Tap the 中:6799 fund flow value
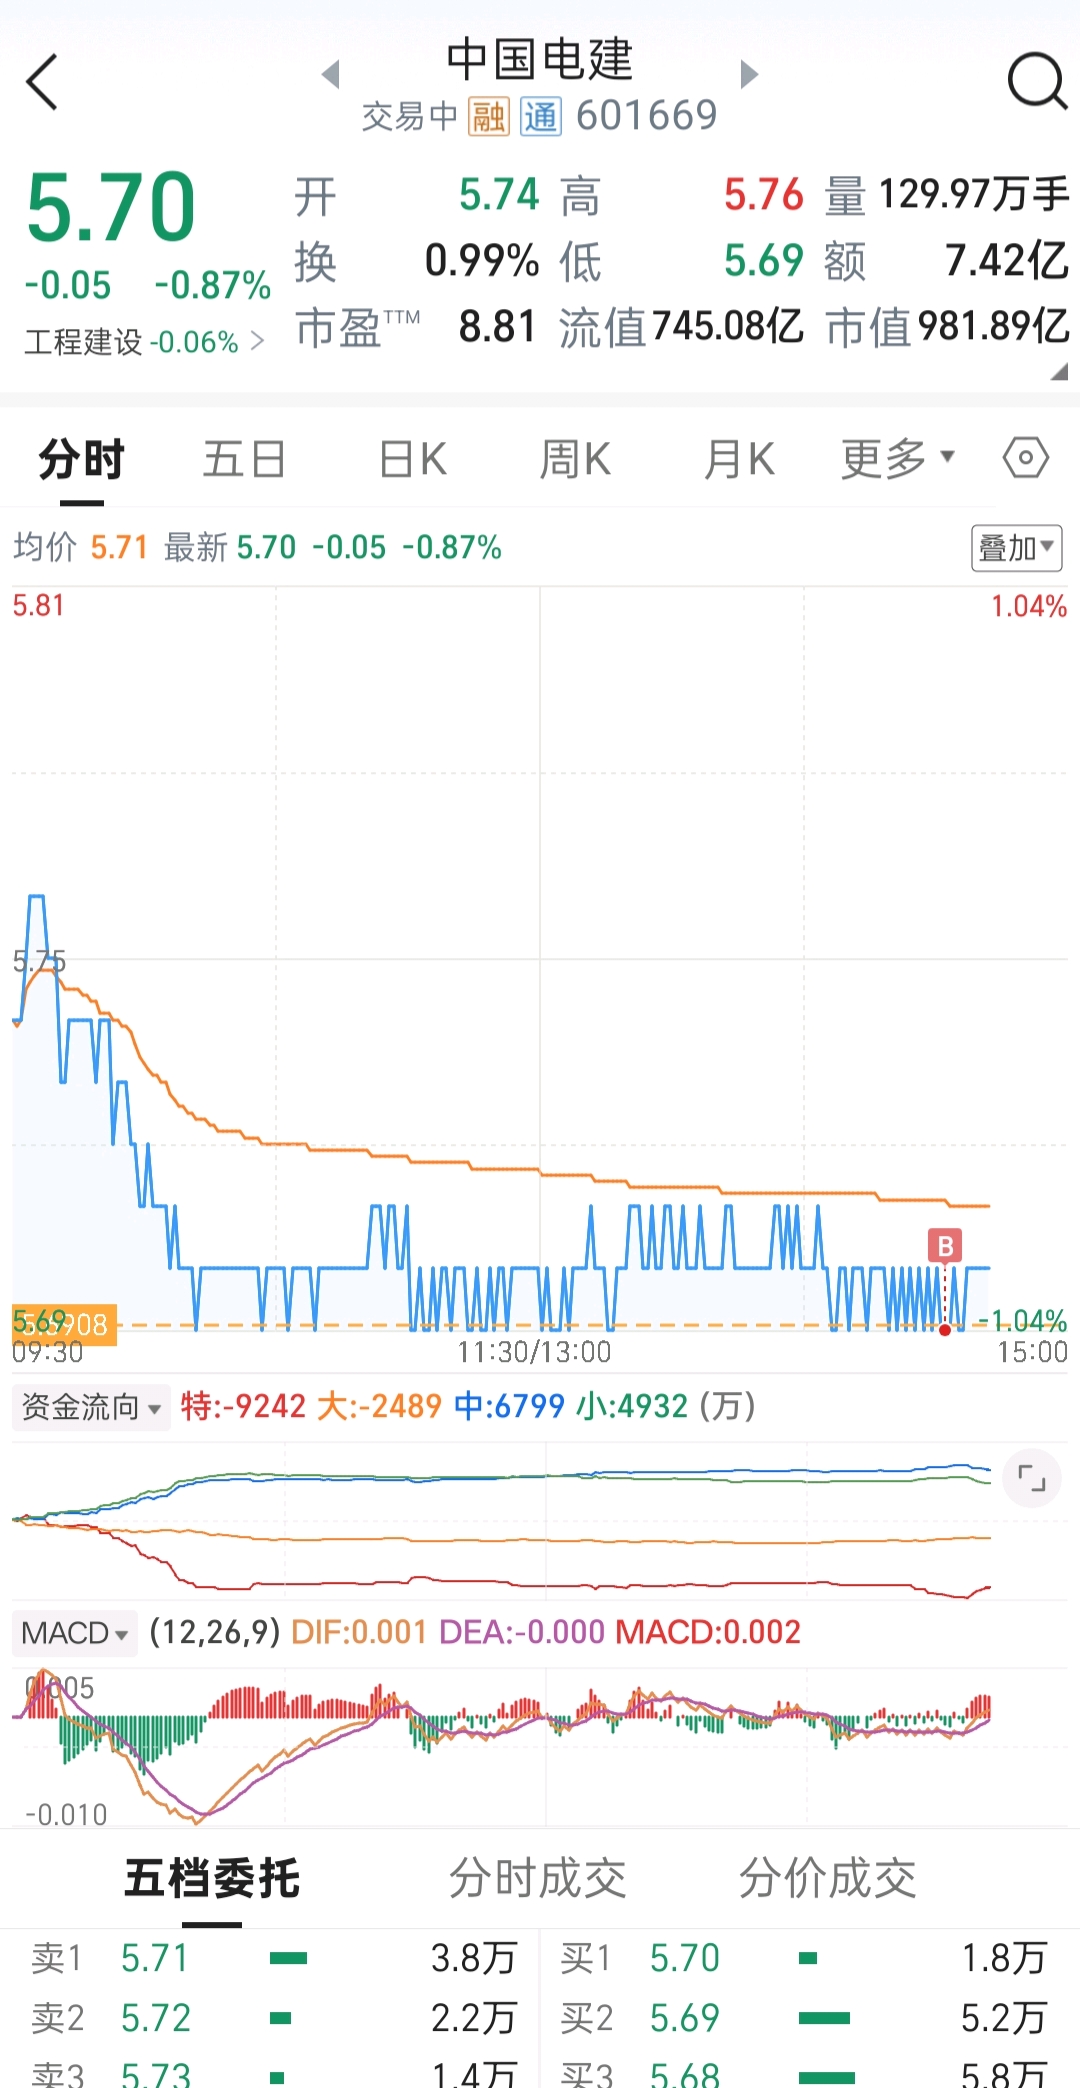 509,1407
